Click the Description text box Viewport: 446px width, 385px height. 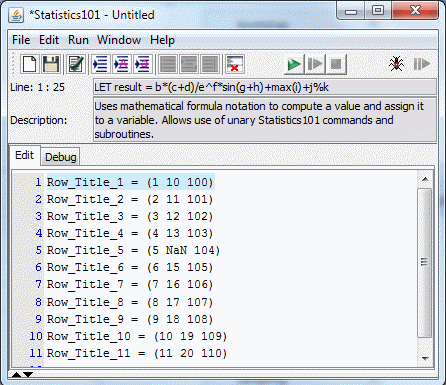point(265,120)
